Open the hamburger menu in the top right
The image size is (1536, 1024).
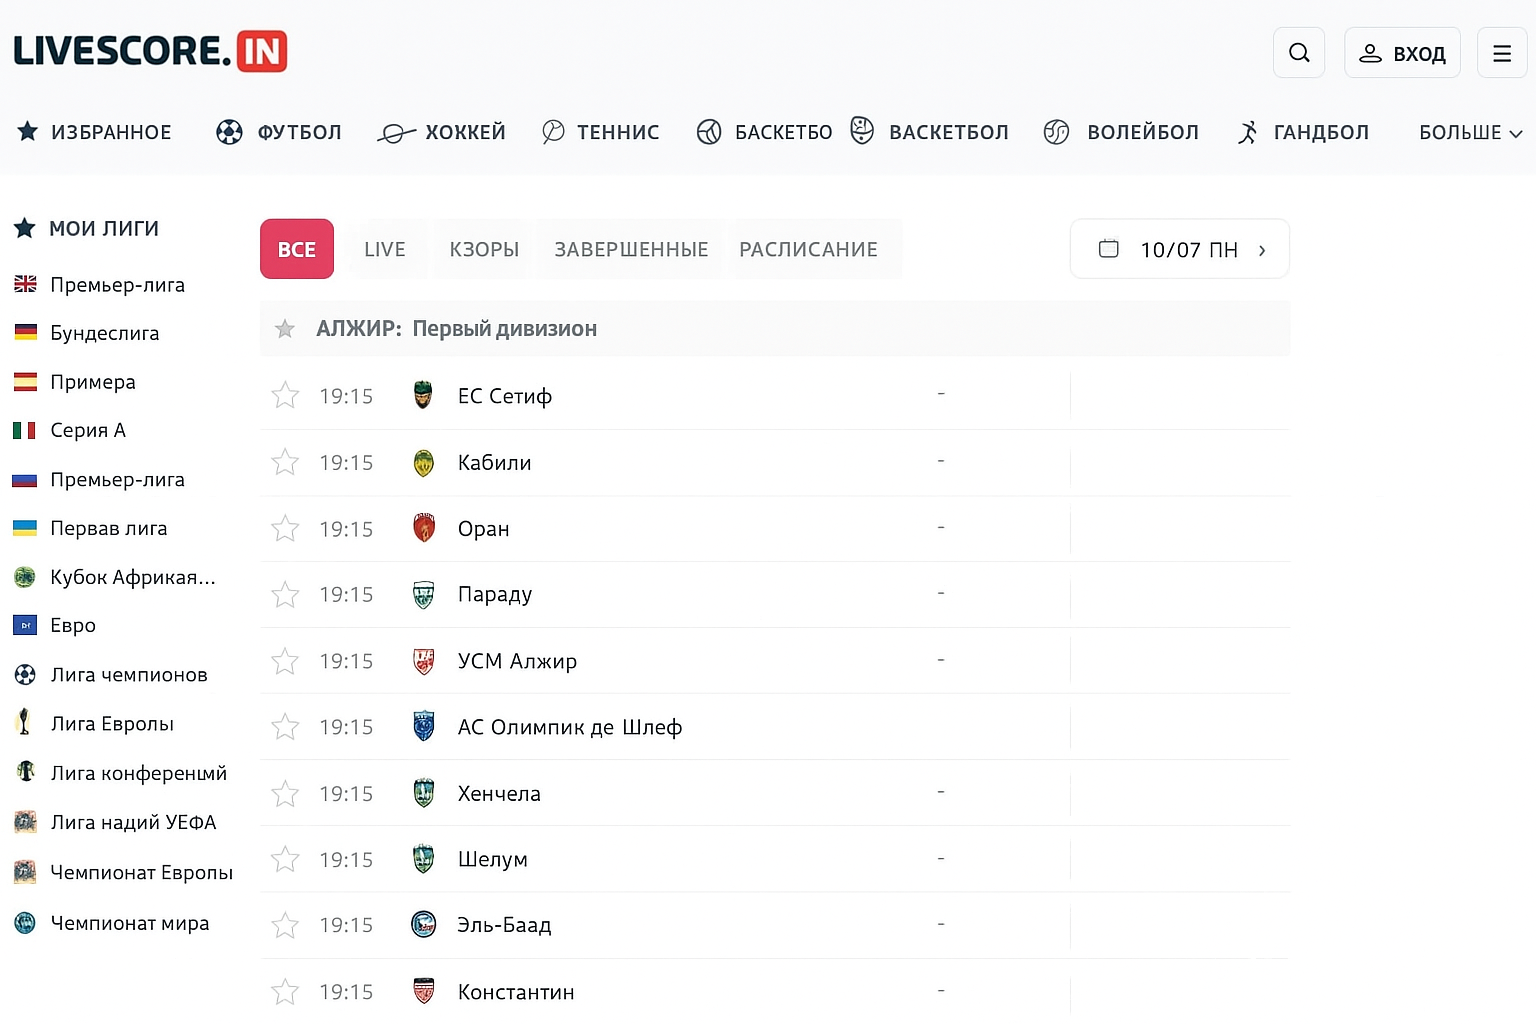1502,52
